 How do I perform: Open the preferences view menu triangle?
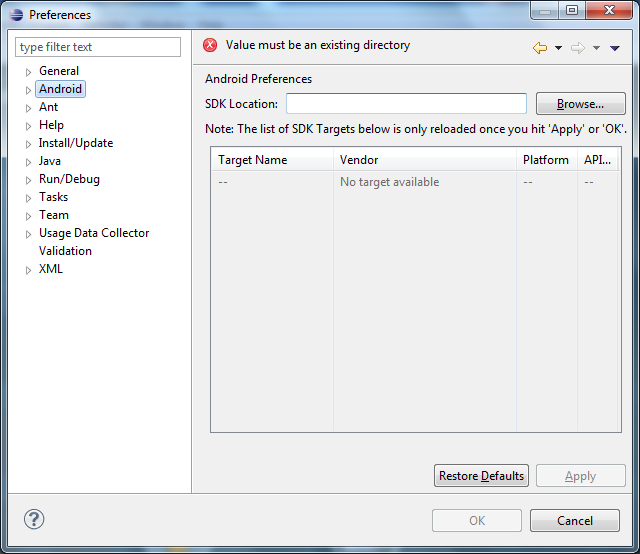[615, 48]
